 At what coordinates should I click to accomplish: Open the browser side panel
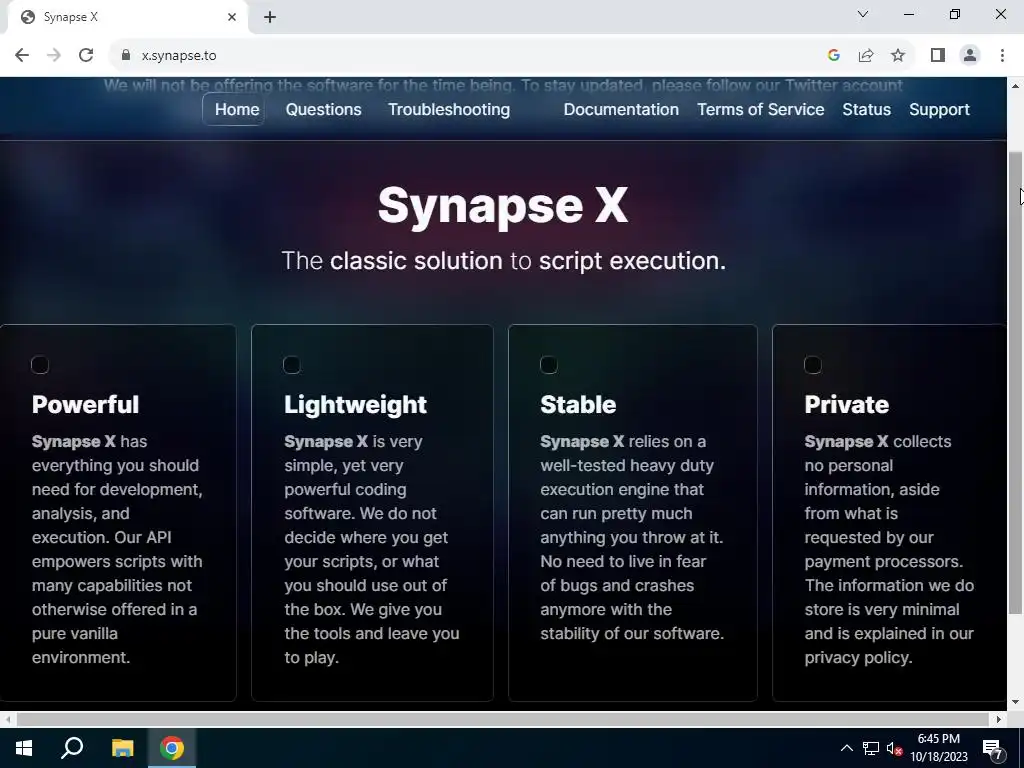click(x=938, y=56)
